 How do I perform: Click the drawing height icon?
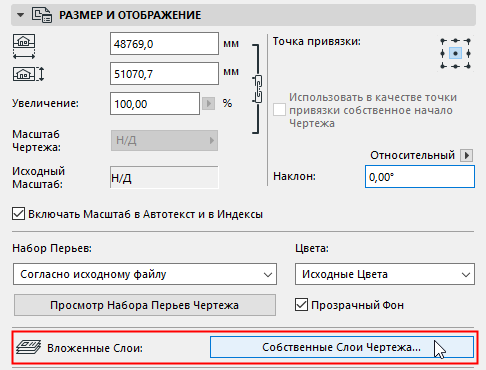(28, 74)
